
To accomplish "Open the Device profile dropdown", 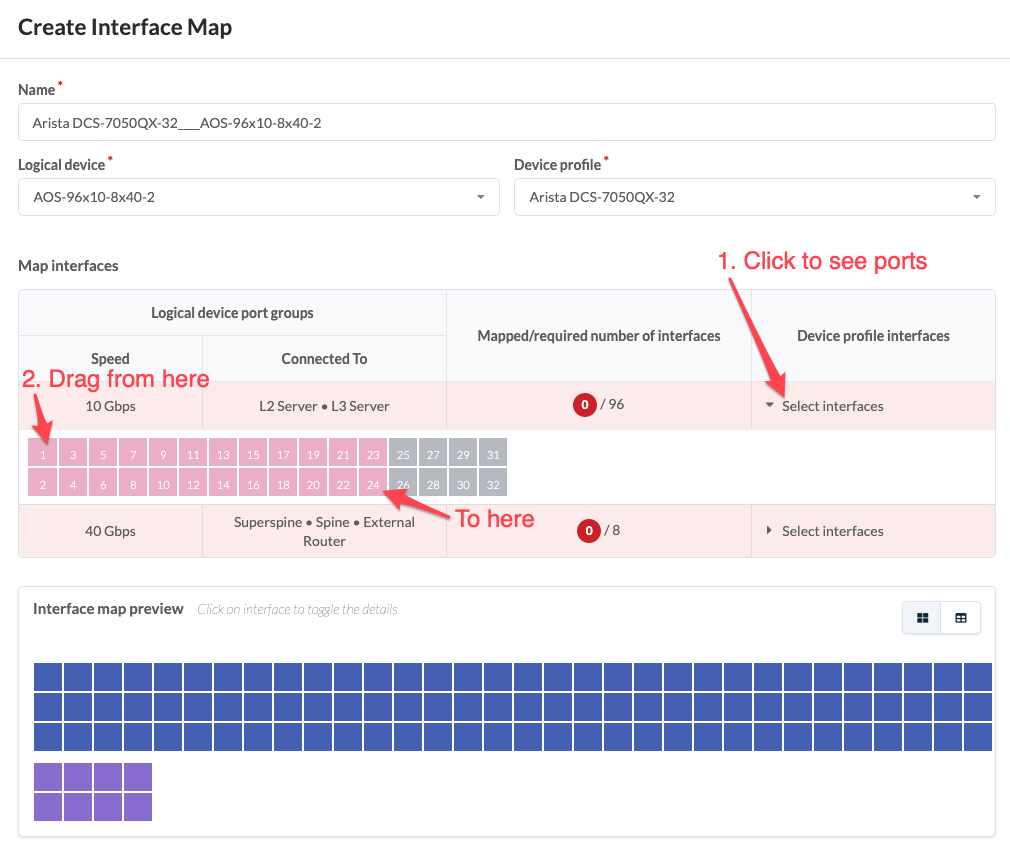I will tap(754, 197).
